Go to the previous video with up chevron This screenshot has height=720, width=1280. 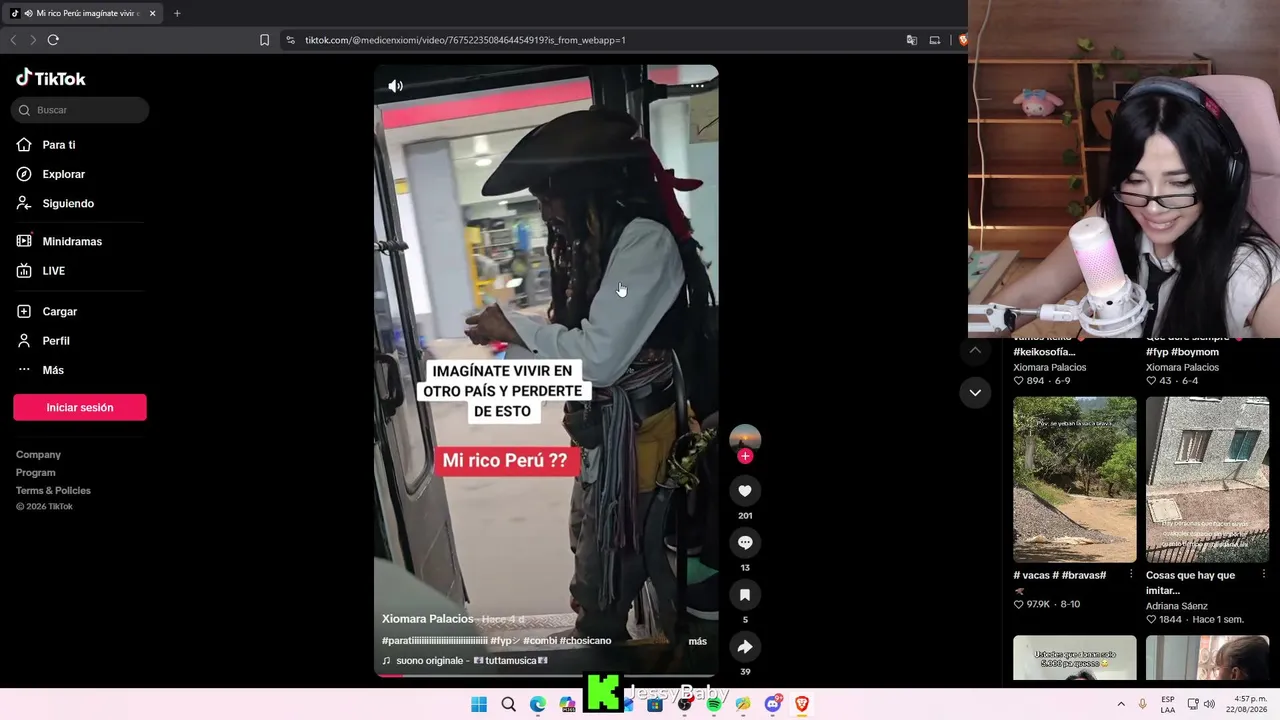(975, 350)
